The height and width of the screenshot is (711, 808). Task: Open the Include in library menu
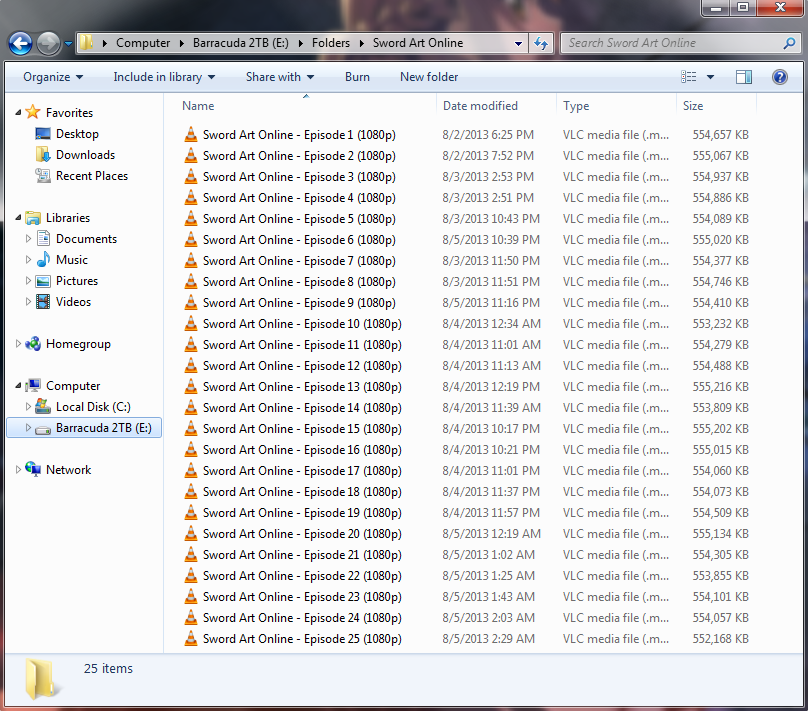164,77
